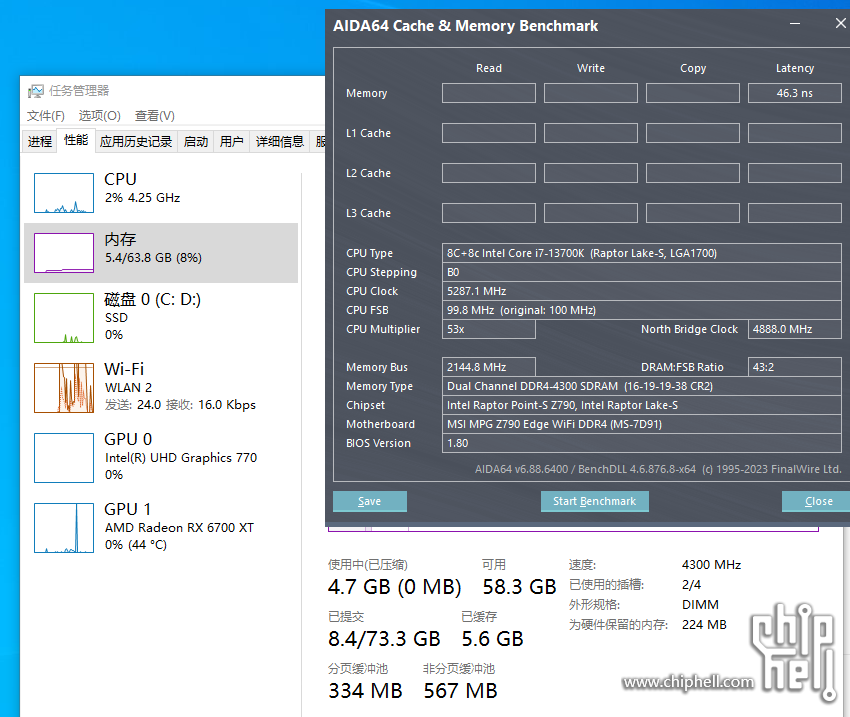Viewport: 850px width, 717px height.
Task: Select the 内存 memory graph thumbnail
Action: point(64,253)
